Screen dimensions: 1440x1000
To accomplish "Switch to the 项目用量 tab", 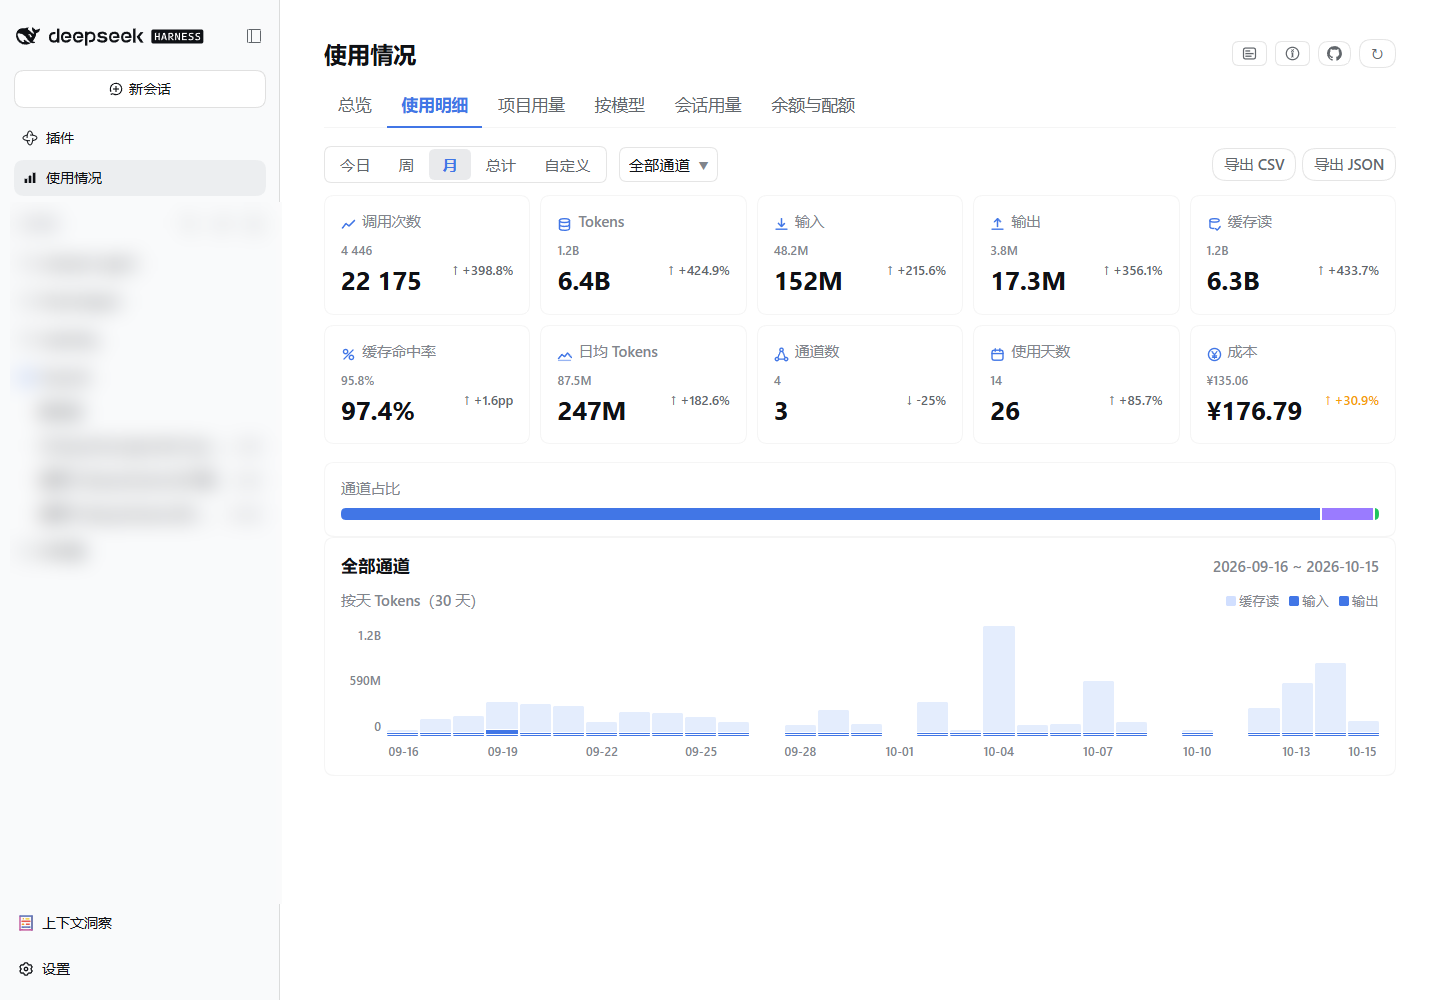I will 531,106.
